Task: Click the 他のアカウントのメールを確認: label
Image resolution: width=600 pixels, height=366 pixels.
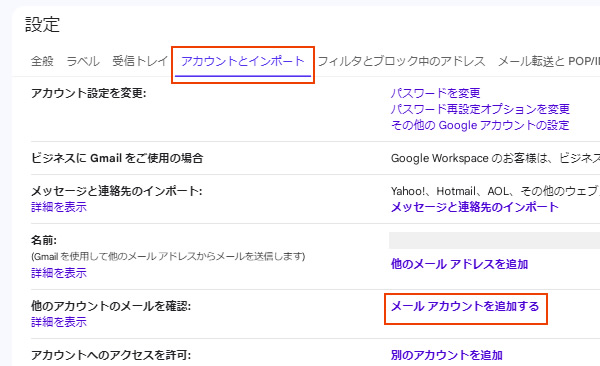Action: click(111, 306)
